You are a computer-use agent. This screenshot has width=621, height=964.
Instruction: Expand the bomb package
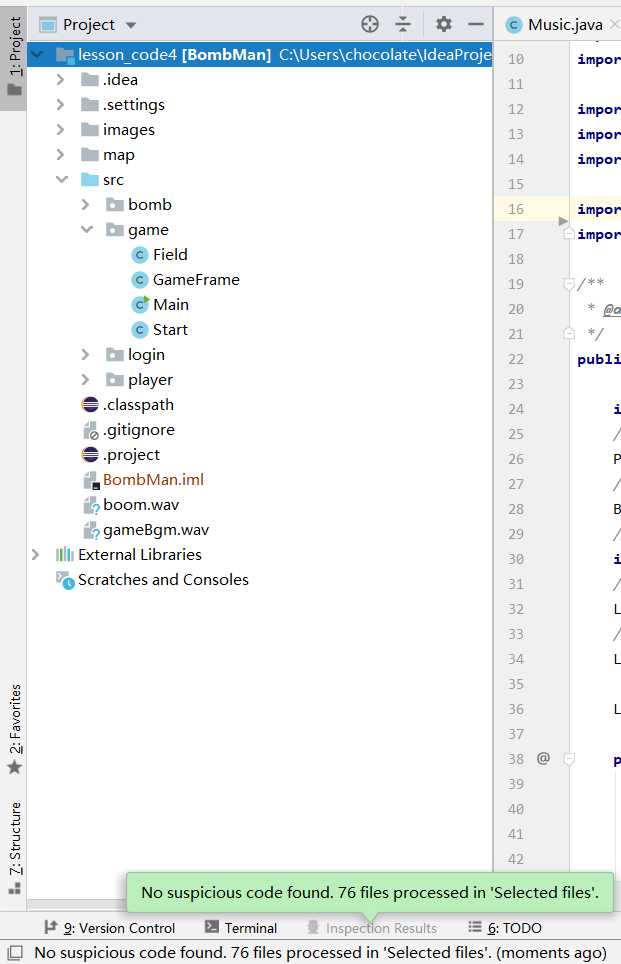(x=85, y=205)
